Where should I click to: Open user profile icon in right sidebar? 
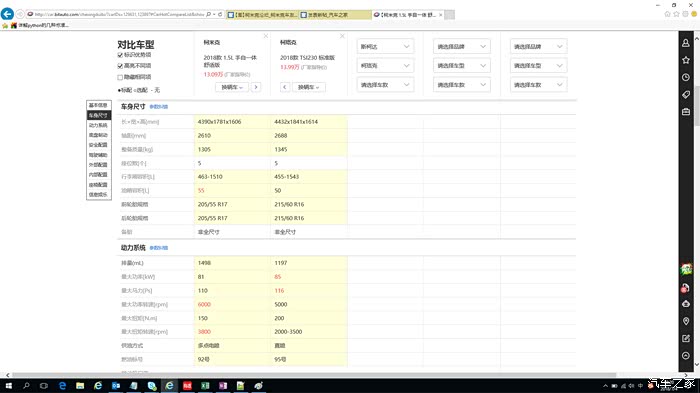[686, 43]
